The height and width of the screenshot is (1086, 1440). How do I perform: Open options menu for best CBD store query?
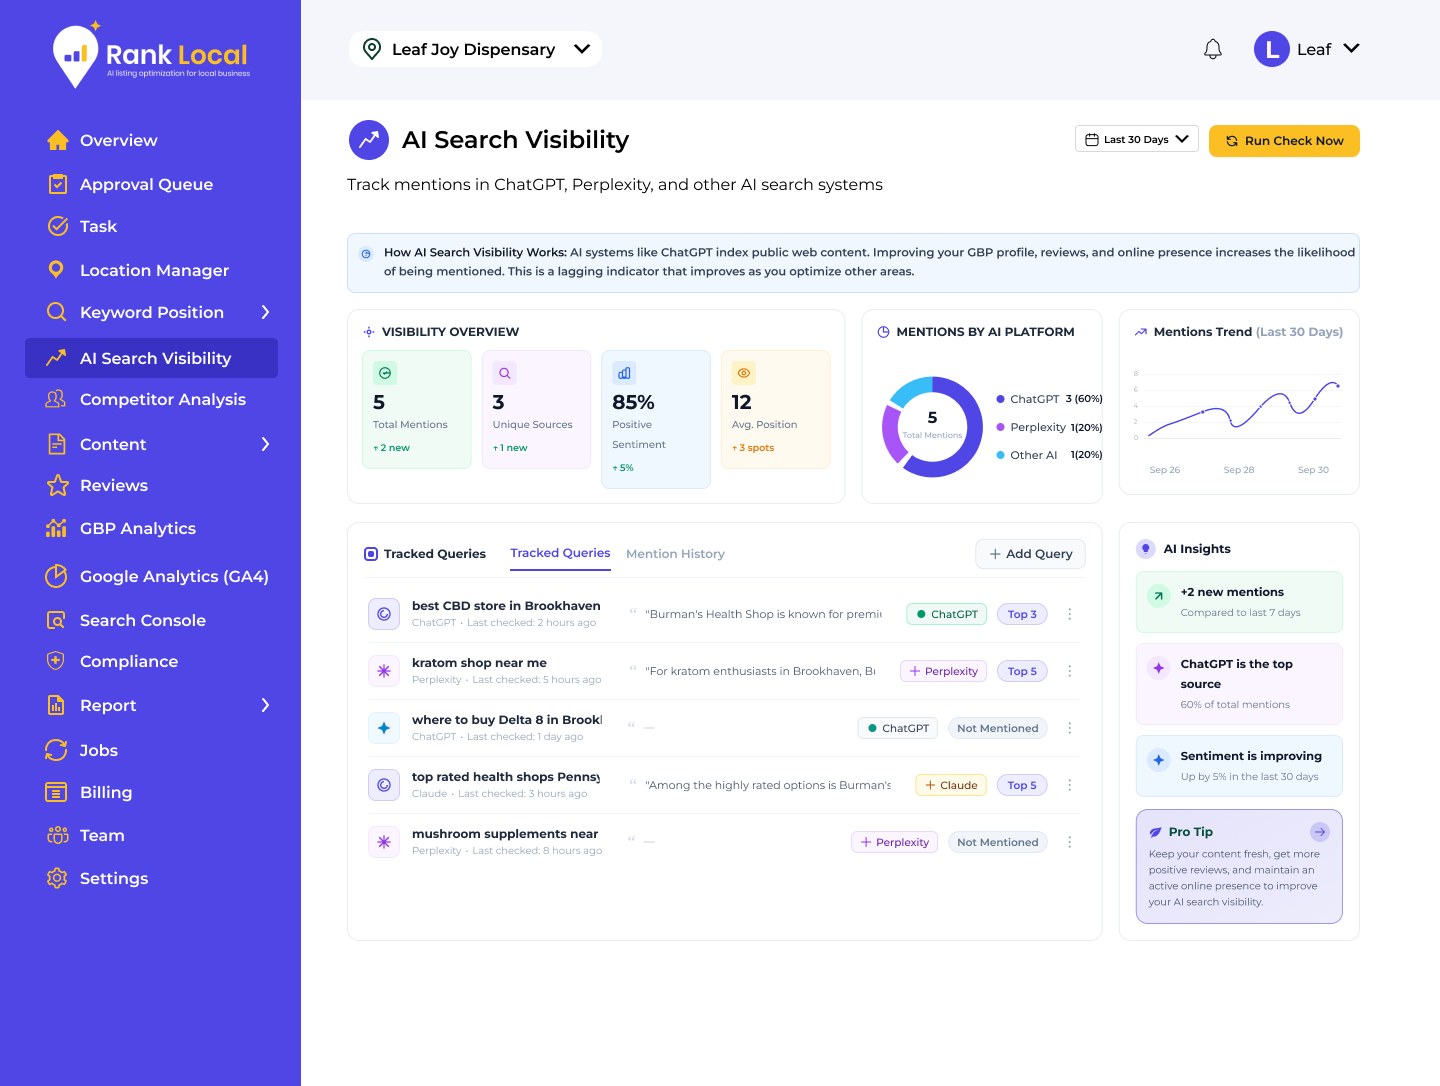coord(1070,614)
